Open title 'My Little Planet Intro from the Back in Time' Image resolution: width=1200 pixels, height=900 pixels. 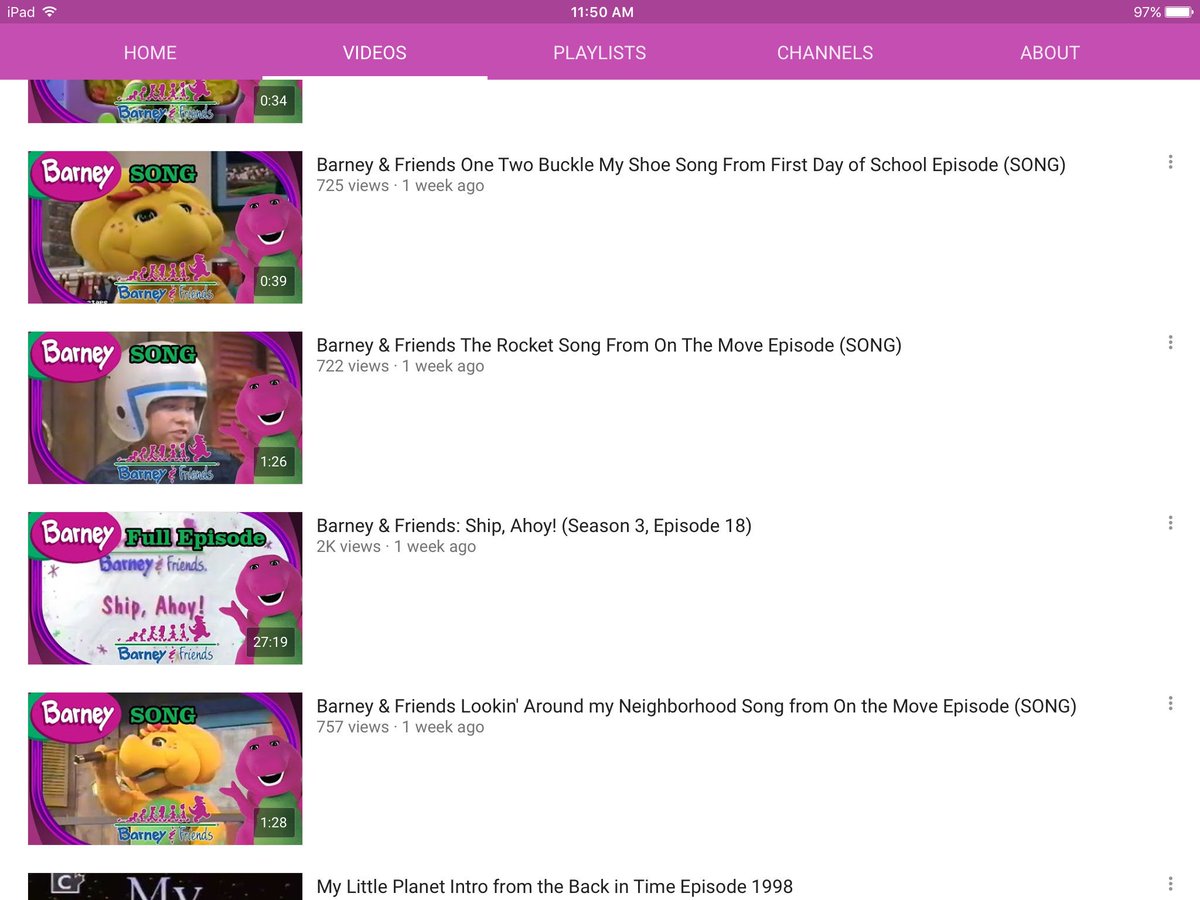(x=555, y=886)
